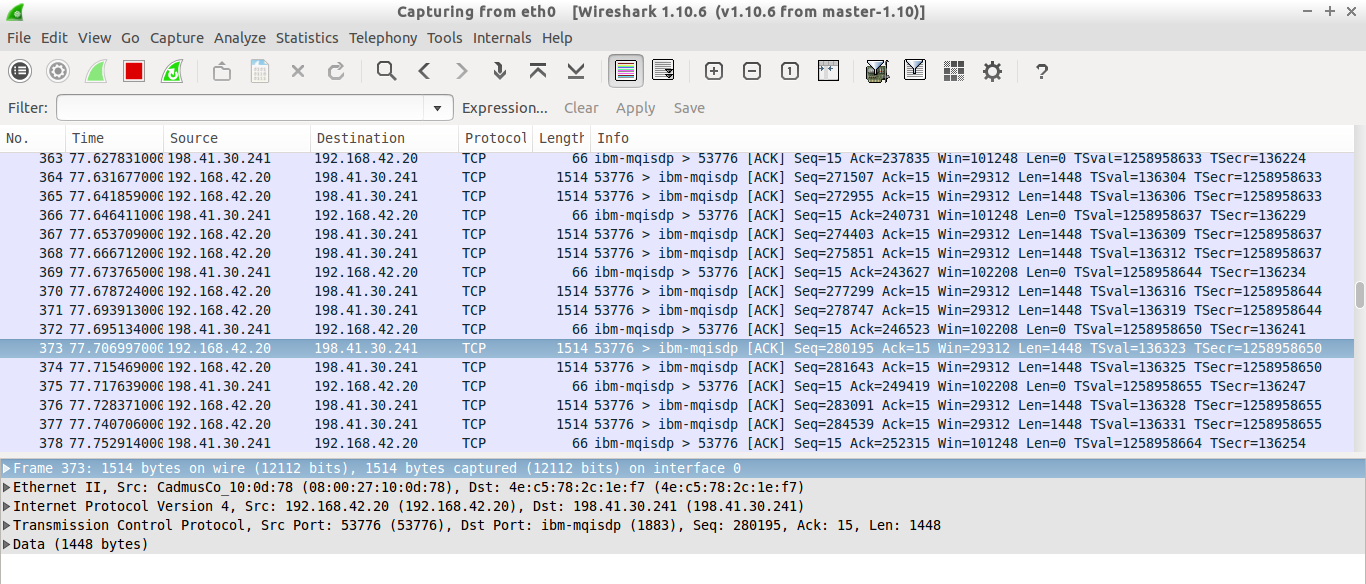Open the coloring rules icon

(x=953, y=71)
